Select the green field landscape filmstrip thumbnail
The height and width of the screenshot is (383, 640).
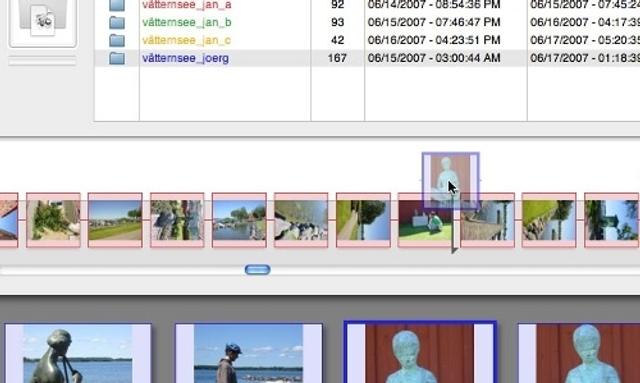(115, 220)
